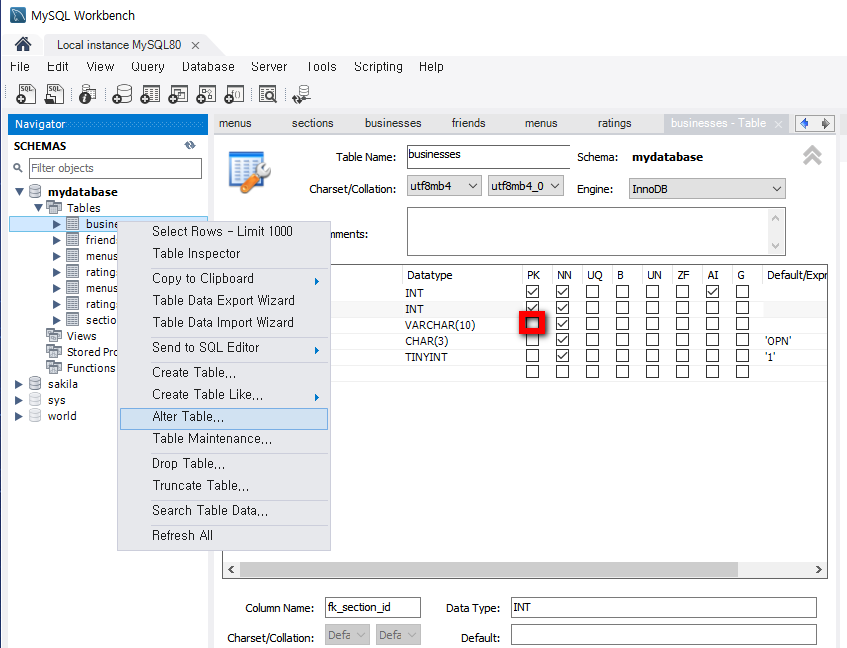Switch to the sections tab
847x648 pixels.
click(312, 124)
